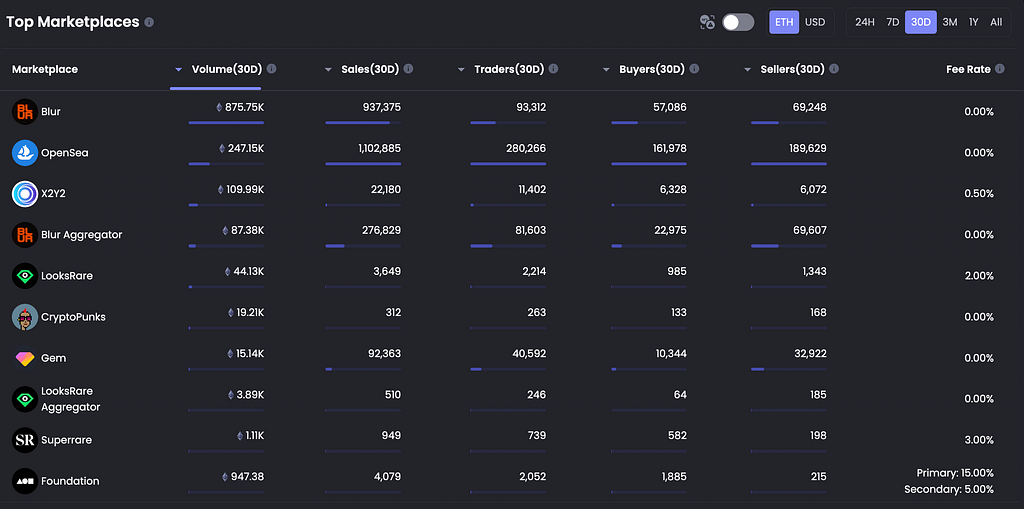Click the Superrare SR logo icon
The width and height of the screenshot is (1024, 509).
click(25, 440)
